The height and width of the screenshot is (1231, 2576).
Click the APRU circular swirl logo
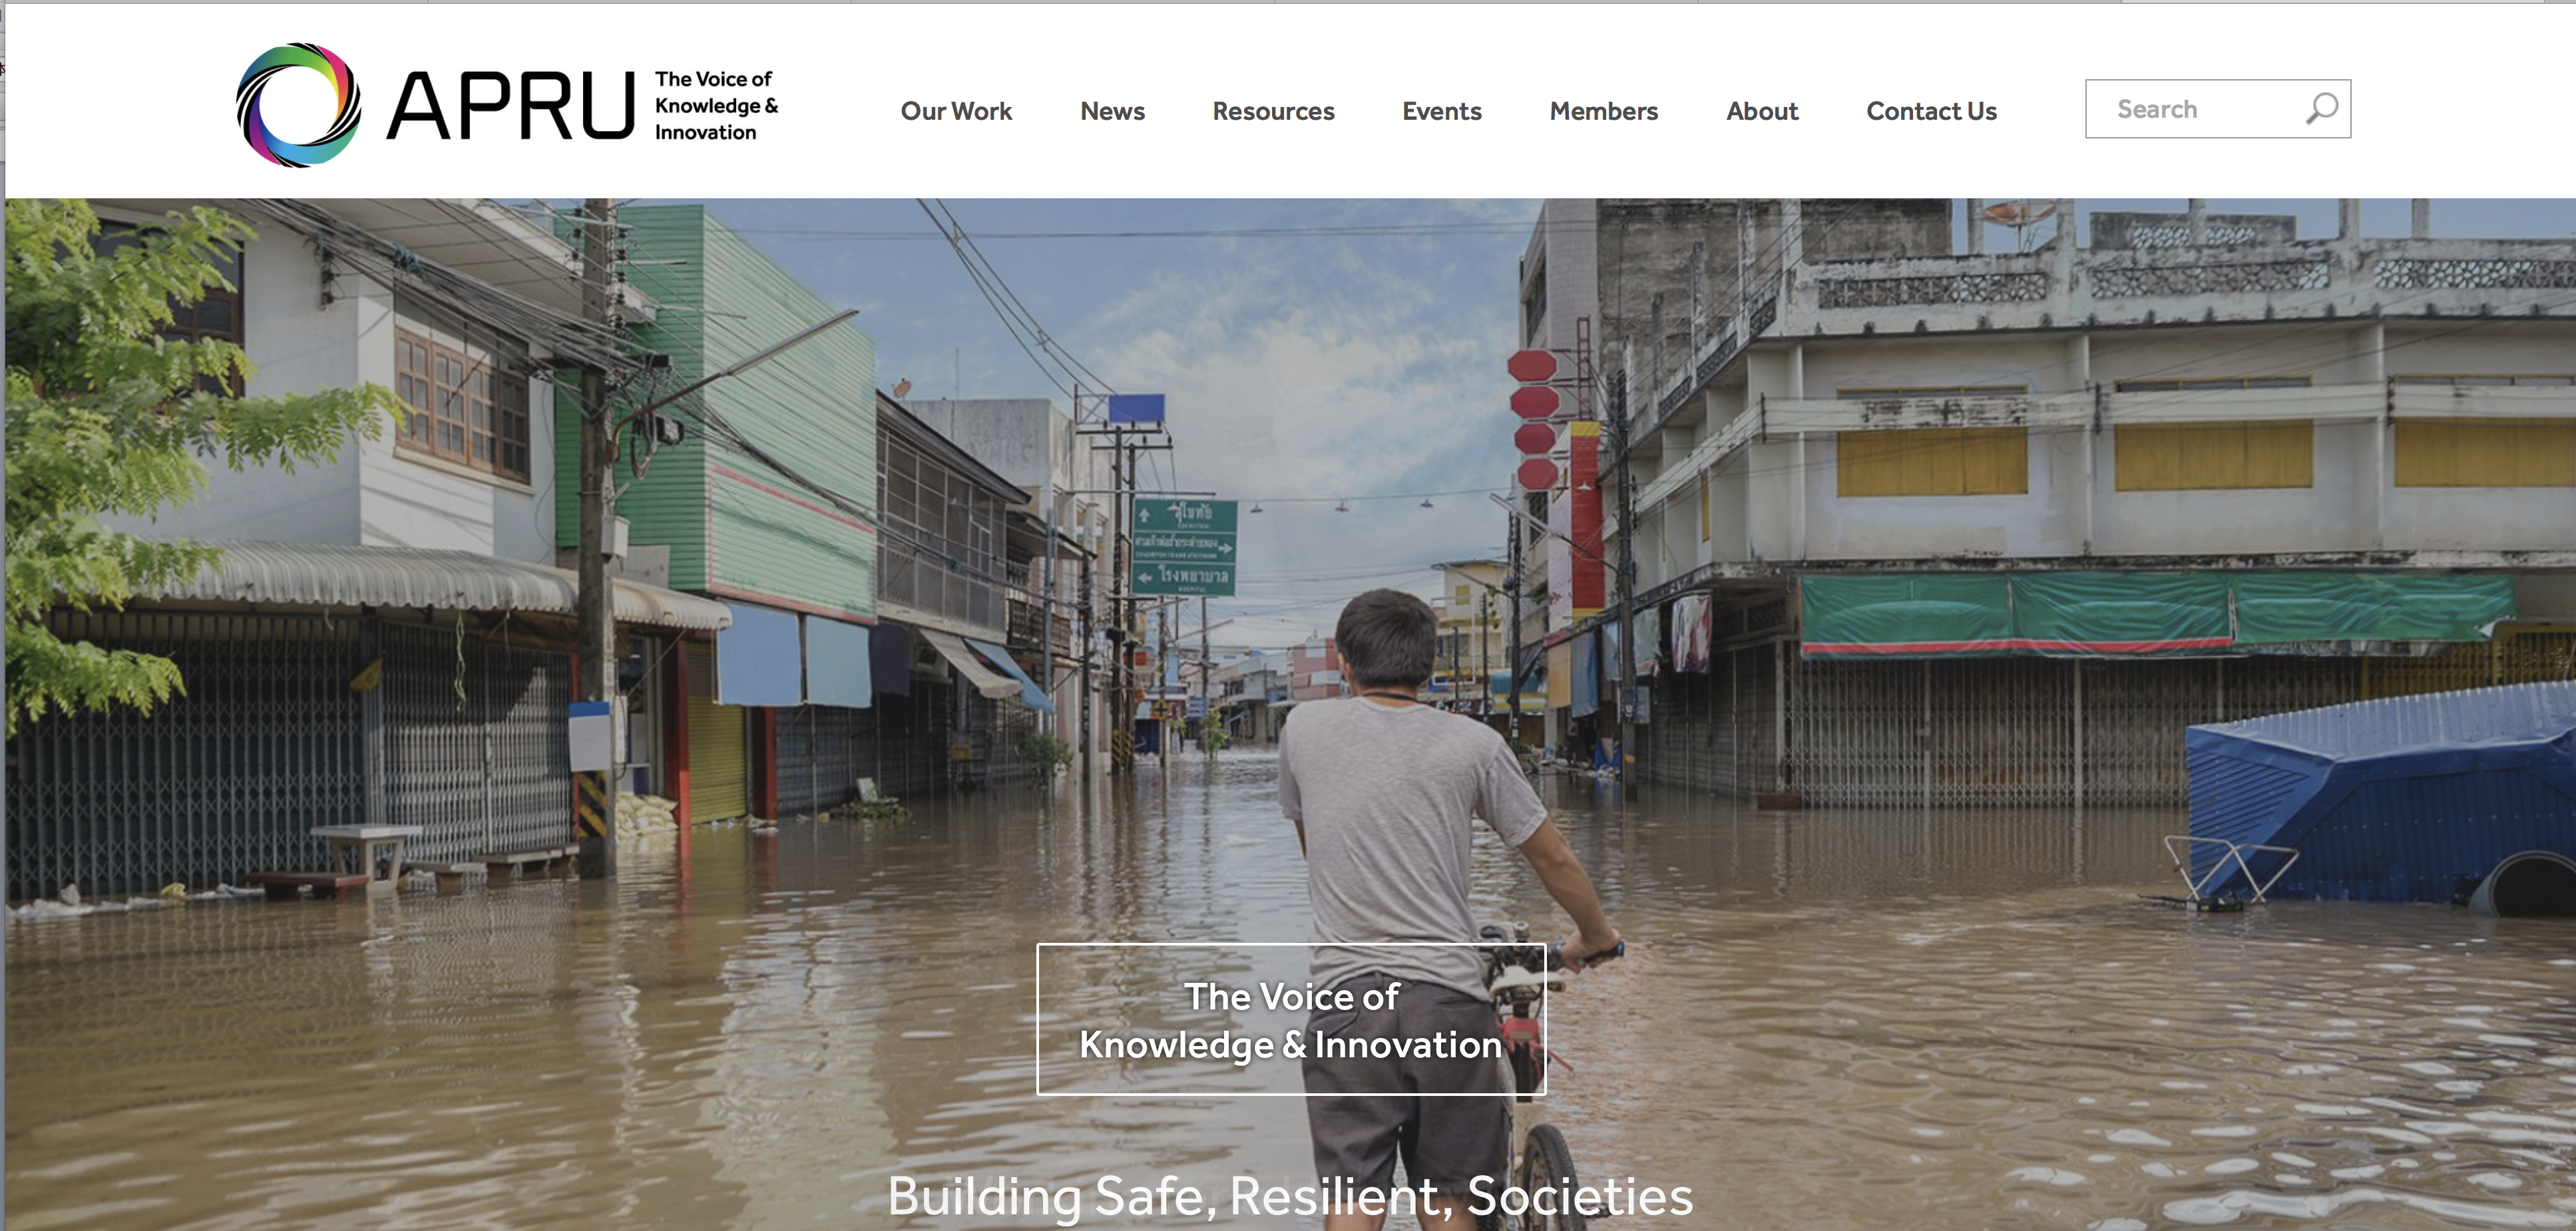click(298, 105)
